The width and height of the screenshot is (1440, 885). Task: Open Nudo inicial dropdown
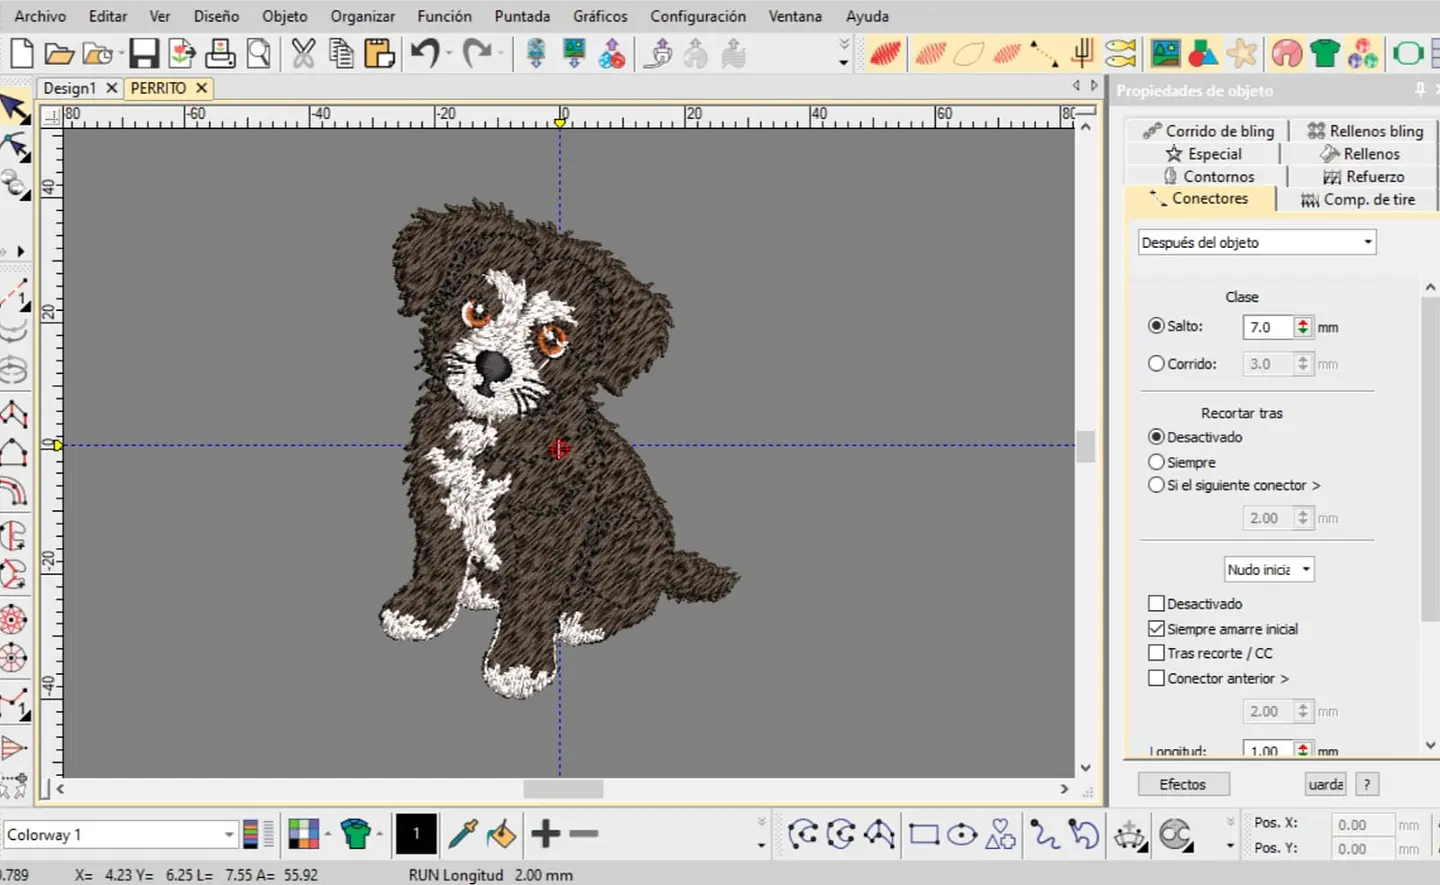click(1268, 569)
